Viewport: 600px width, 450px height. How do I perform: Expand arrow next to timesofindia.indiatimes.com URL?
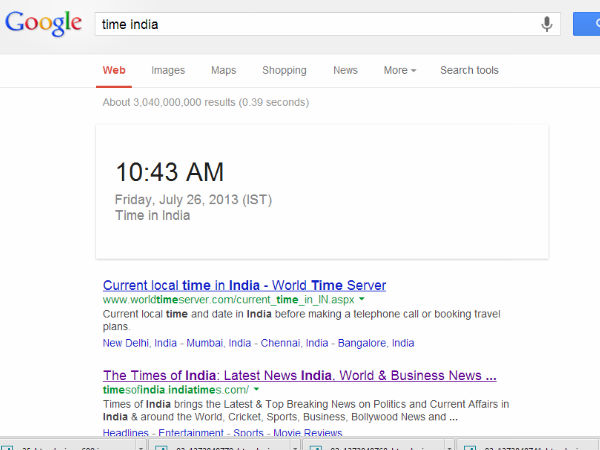[x=256, y=389]
